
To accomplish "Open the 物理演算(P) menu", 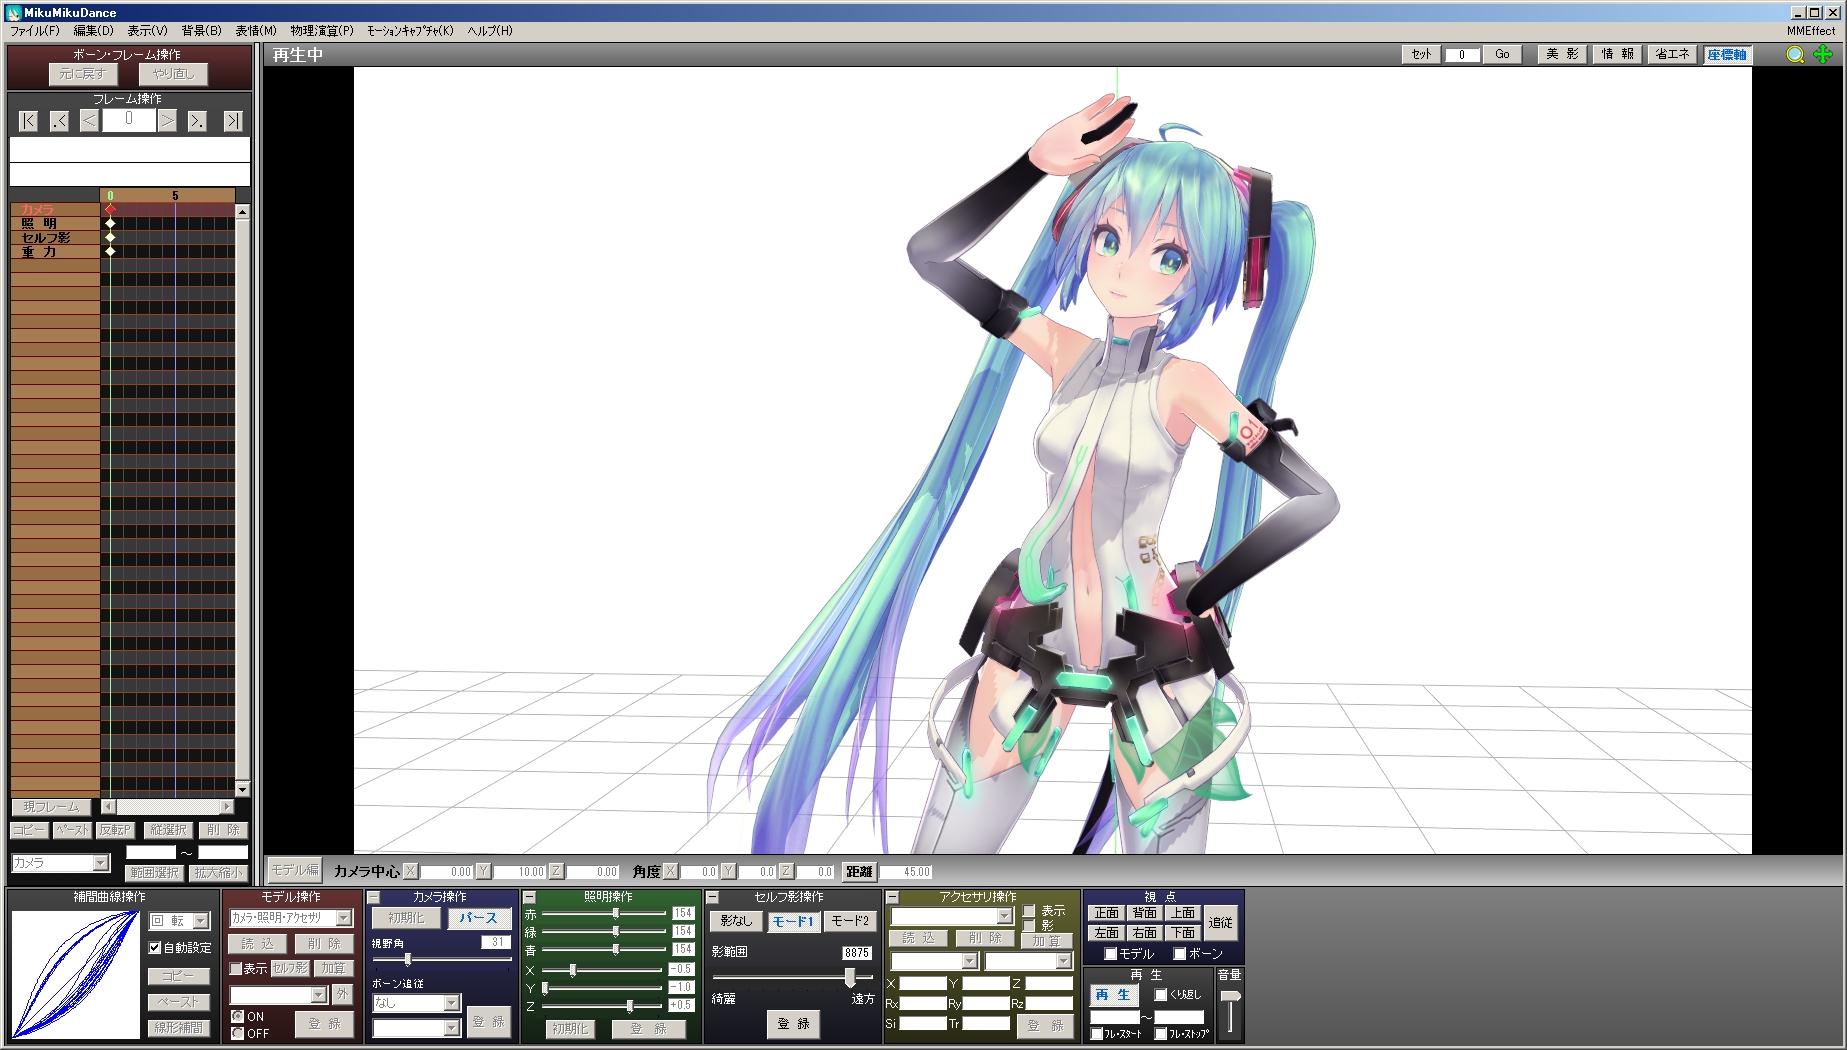I will (x=318, y=31).
